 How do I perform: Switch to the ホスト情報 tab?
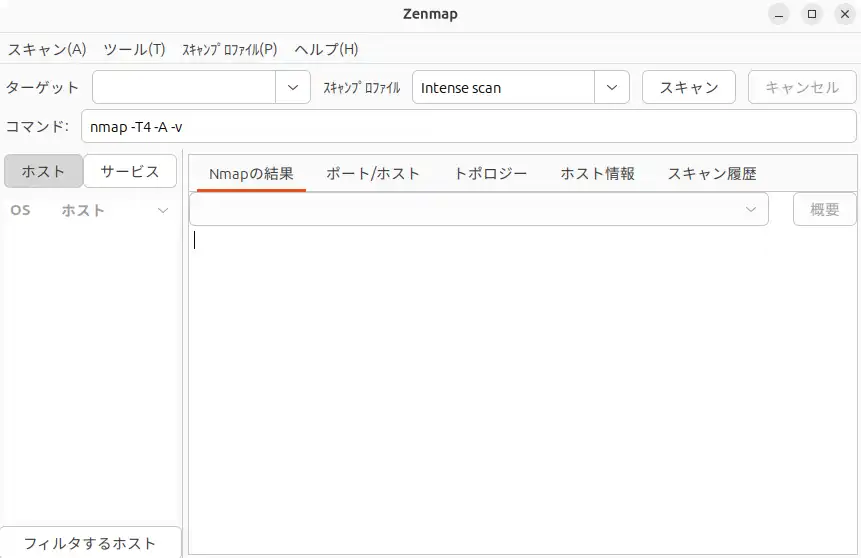[x=597, y=174]
